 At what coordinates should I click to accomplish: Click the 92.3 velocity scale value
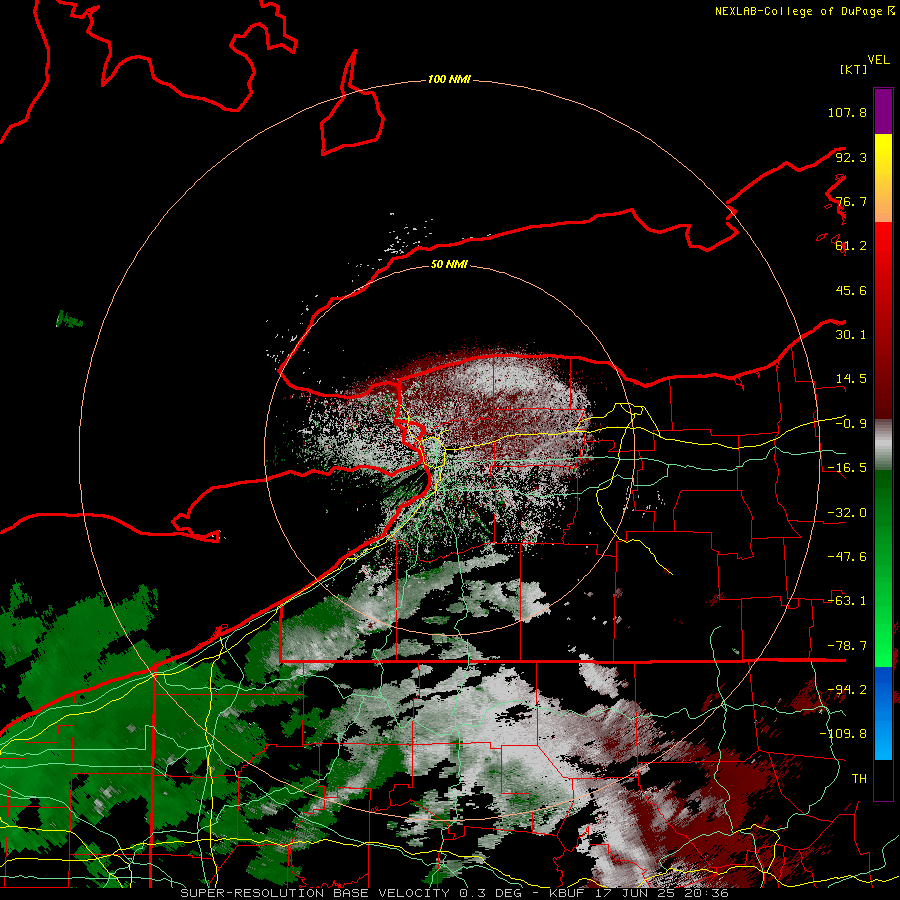(x=851, y=157)
